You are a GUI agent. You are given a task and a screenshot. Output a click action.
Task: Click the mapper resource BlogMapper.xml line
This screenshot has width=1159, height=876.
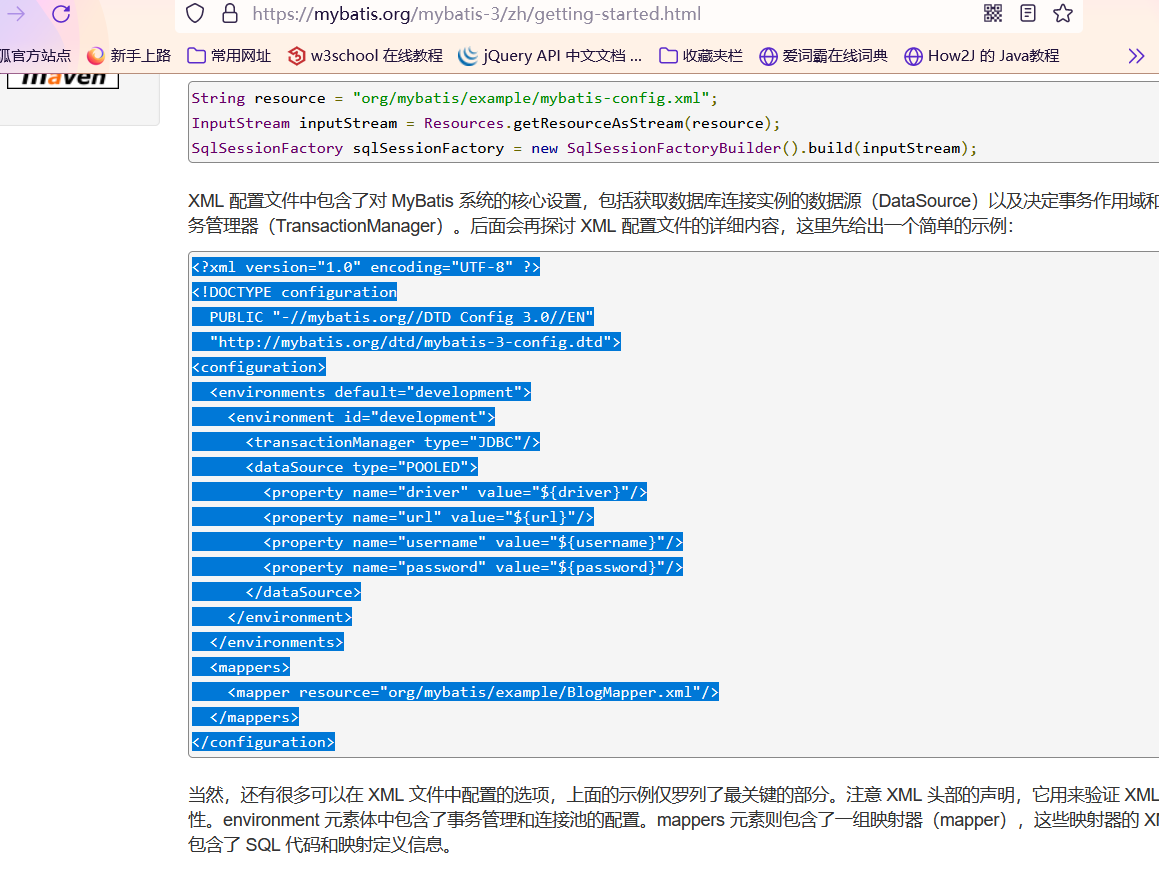(x=455, y=693)
